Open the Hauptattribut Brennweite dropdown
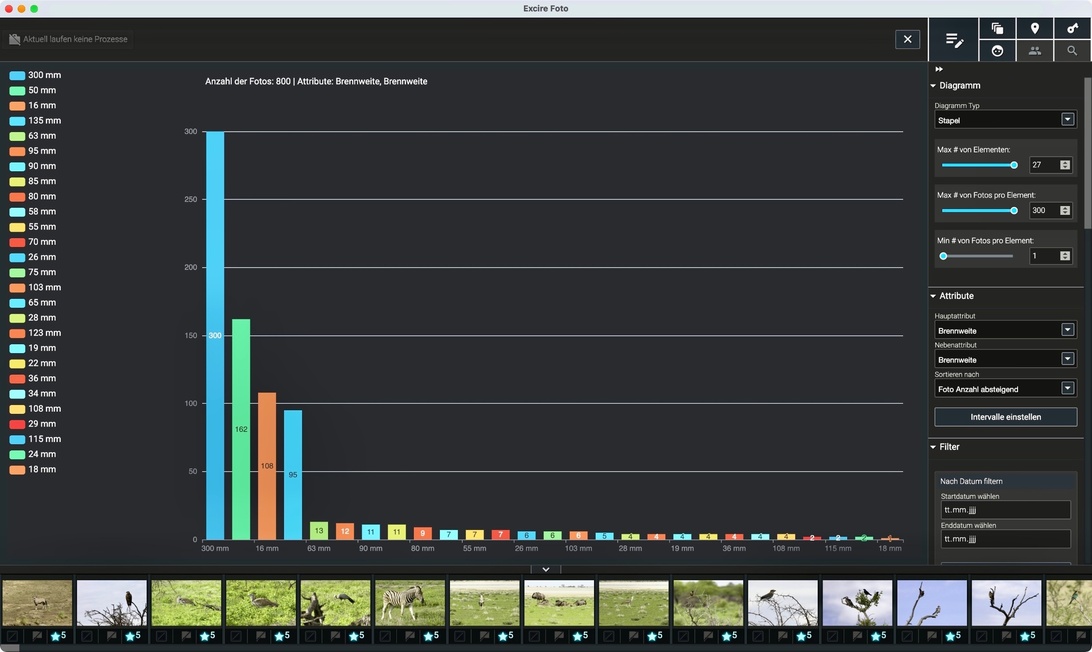 (1004, 330)
